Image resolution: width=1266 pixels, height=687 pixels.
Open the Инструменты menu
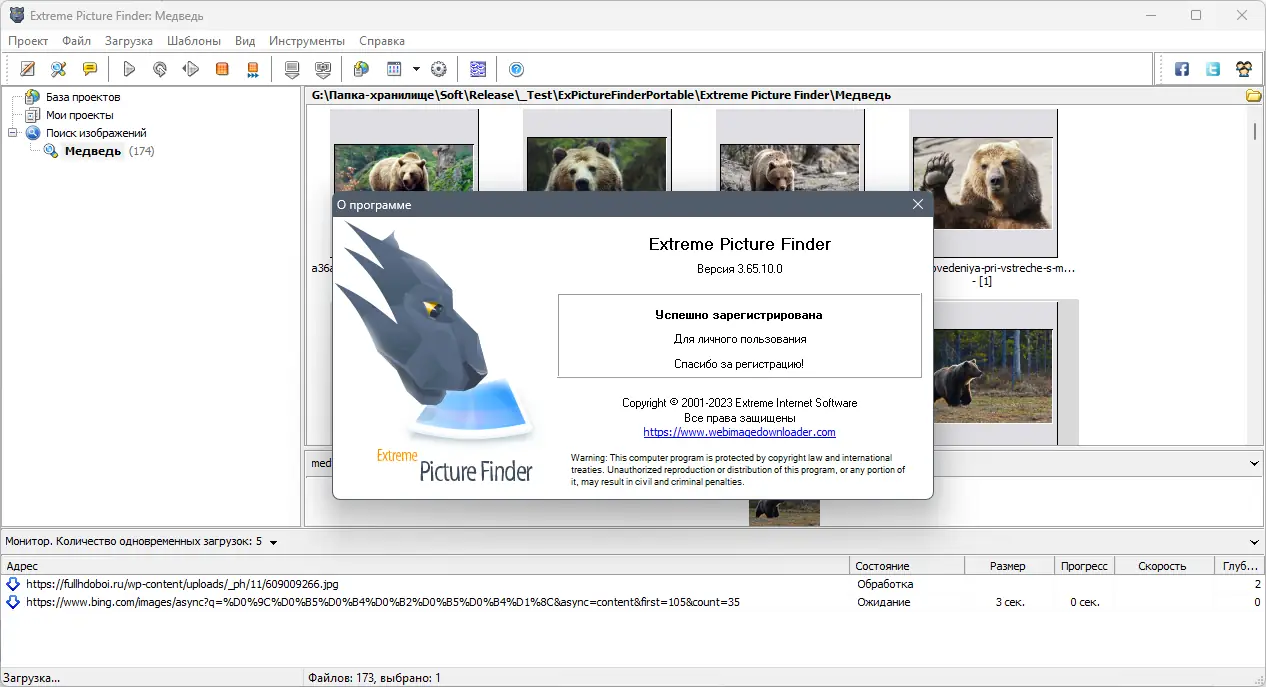pos(307,41)
